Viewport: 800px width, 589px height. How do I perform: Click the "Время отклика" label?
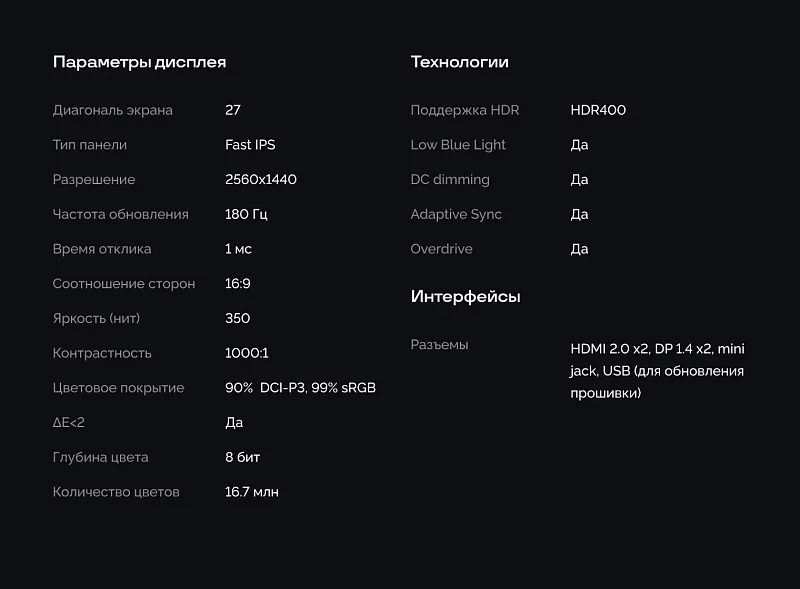point(102,249)
